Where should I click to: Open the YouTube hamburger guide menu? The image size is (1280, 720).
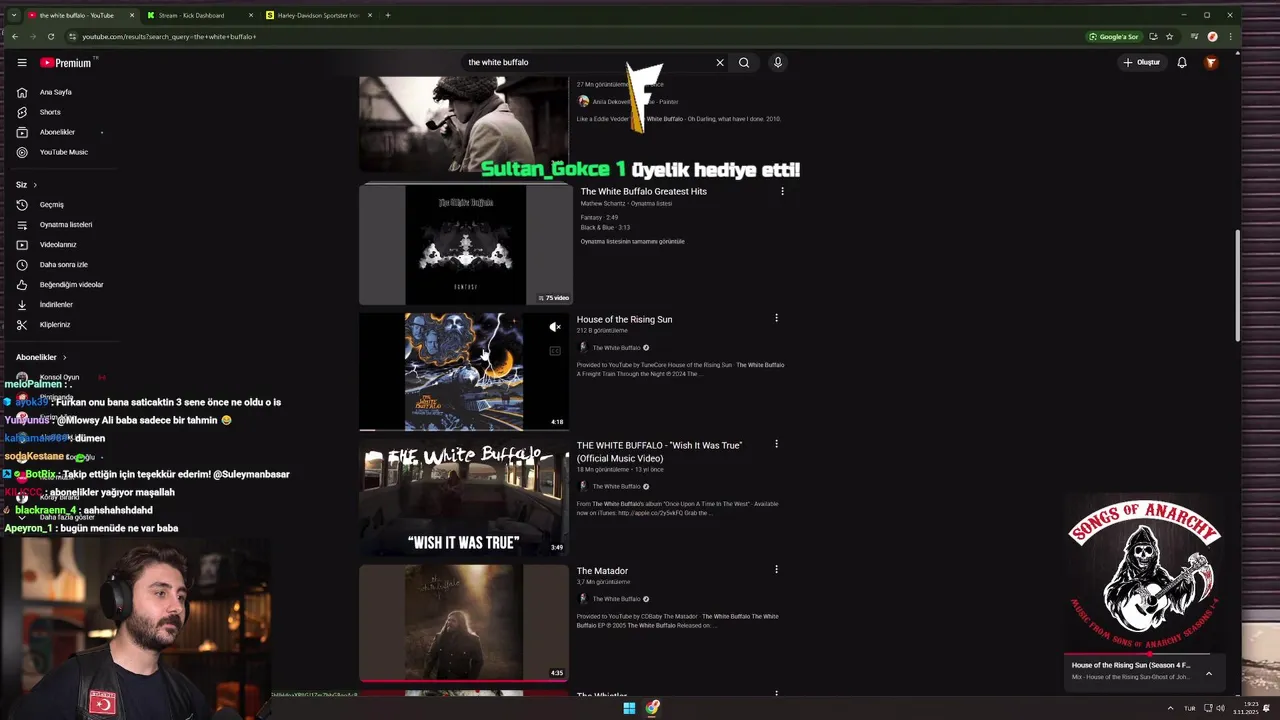click(x=22, y=62)
